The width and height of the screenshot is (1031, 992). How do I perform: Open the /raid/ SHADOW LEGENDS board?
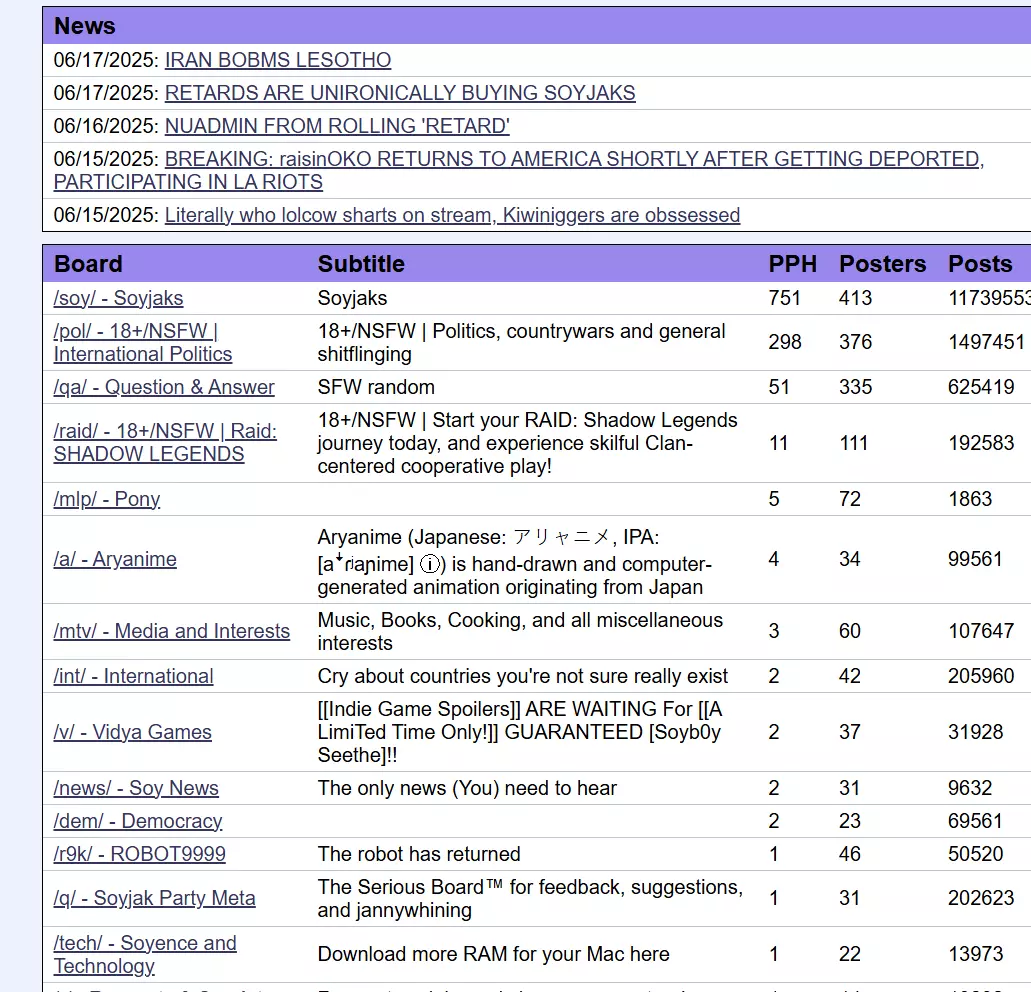[165, 442]
